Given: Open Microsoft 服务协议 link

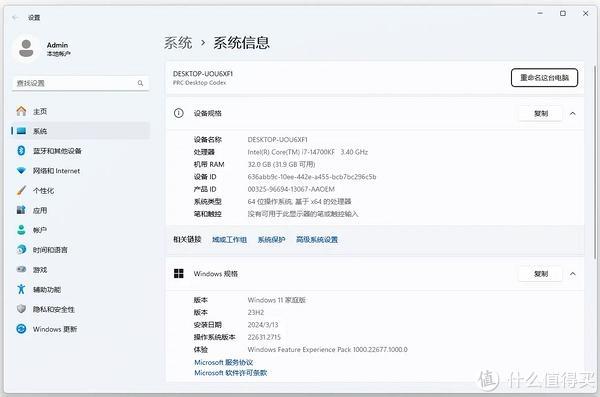Looking at the screenshot, I should 223,362.
